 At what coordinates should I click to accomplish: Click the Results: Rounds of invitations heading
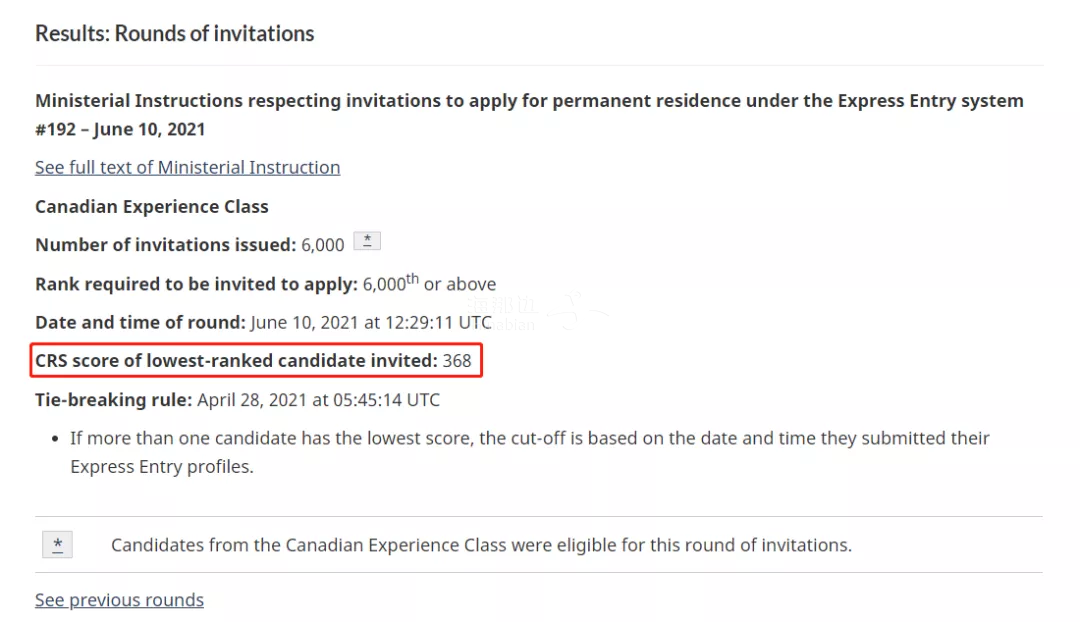click(x=174, y=33)
